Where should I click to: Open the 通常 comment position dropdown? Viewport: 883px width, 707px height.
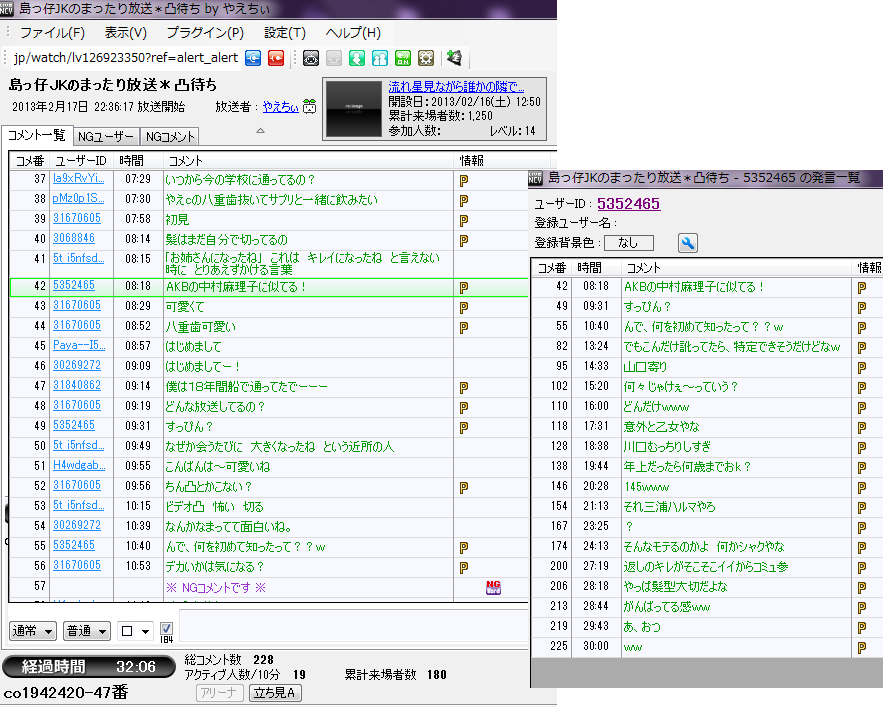click(x=33, y=631)
